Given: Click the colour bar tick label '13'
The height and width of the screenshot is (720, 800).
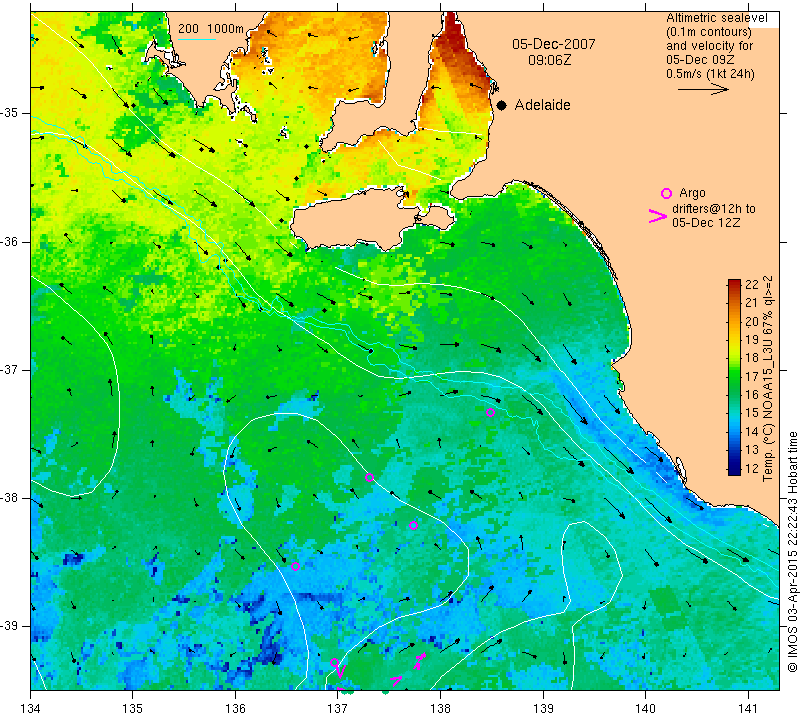Looking at the screenshot, I should click(752, 450).
